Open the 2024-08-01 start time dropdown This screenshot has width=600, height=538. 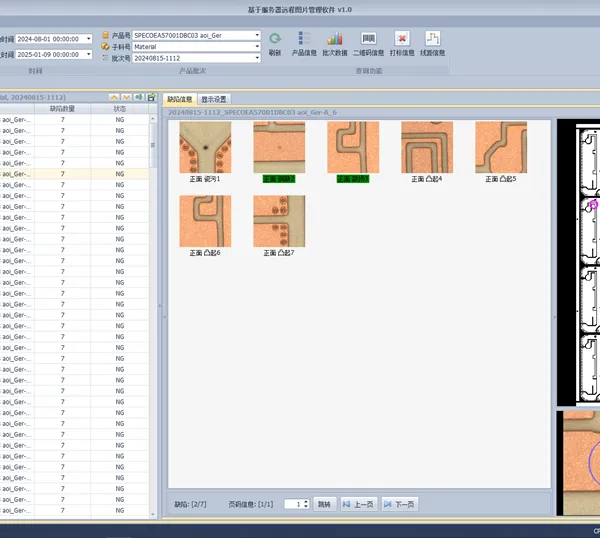point(89,39)
